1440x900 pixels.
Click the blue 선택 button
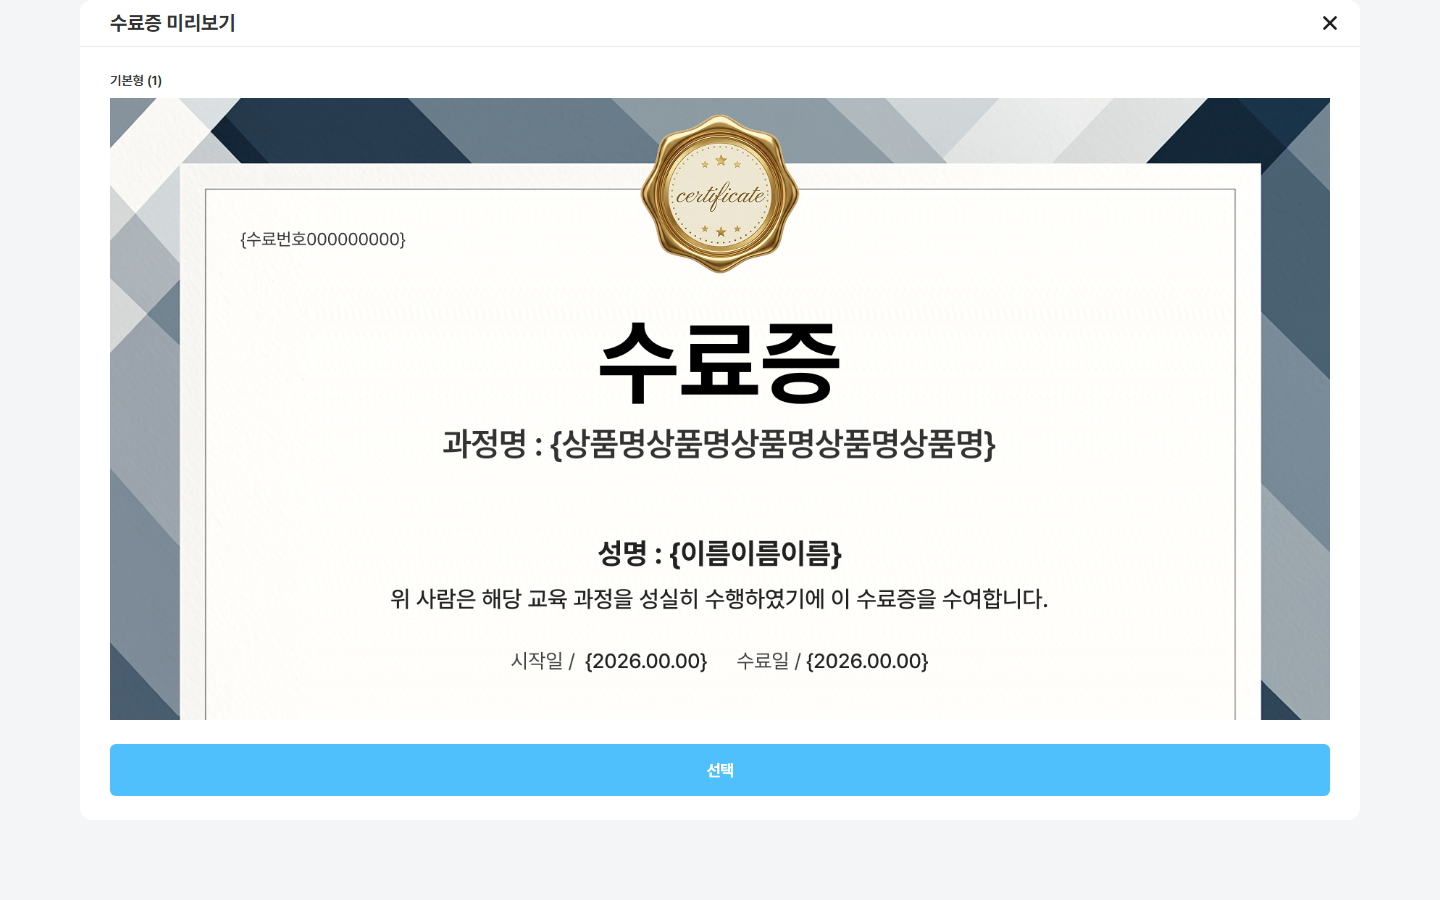tap(720, 770)
